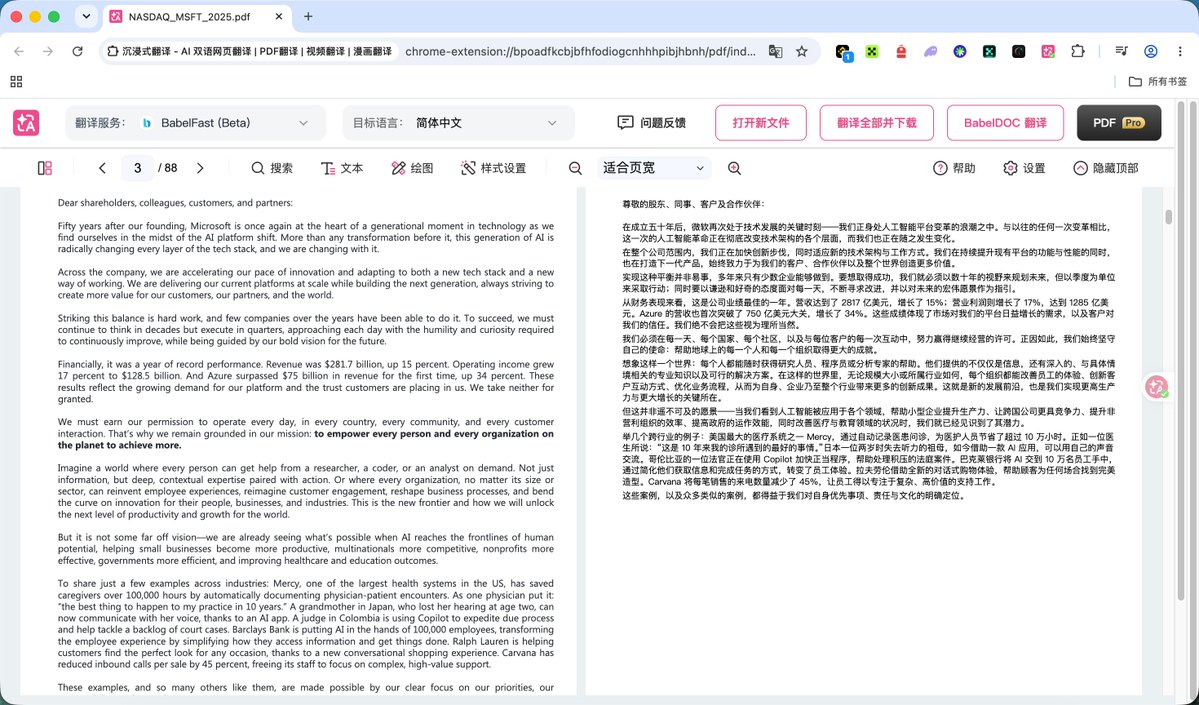
Task: Open the extensions puzzle piece menu
Action: tap(1077, 51)
